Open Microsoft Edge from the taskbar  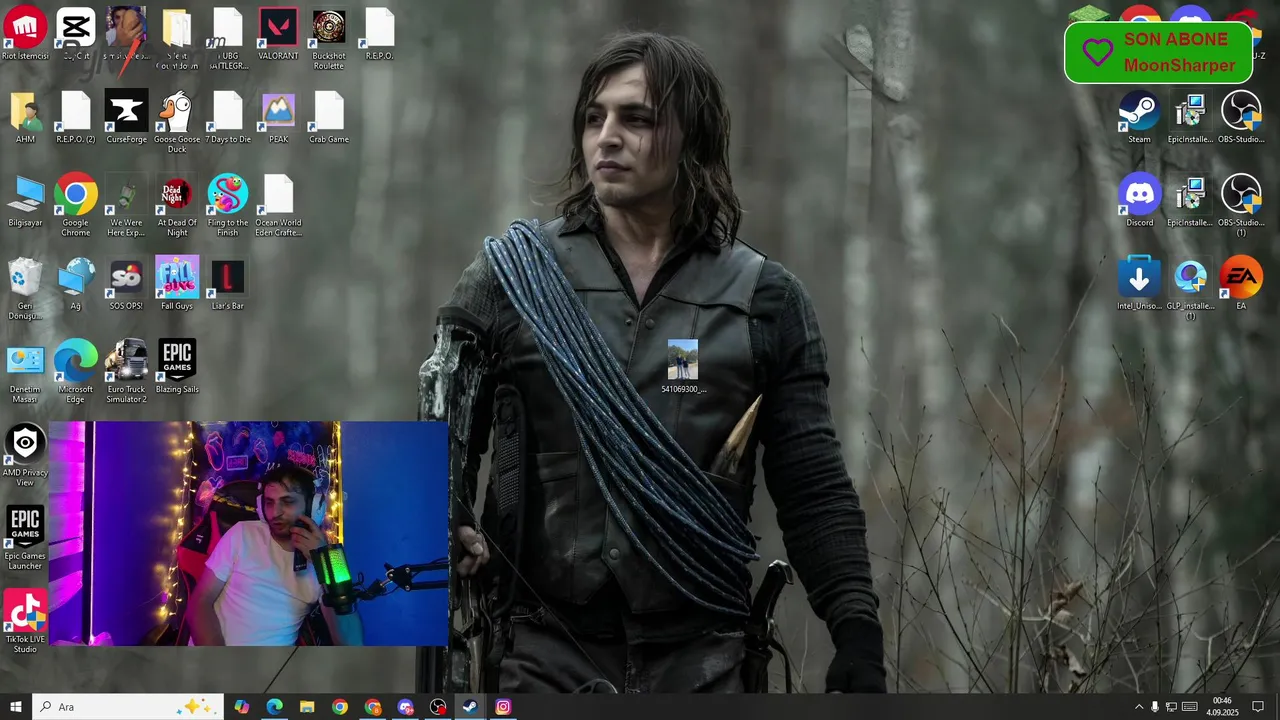[274, 707]
